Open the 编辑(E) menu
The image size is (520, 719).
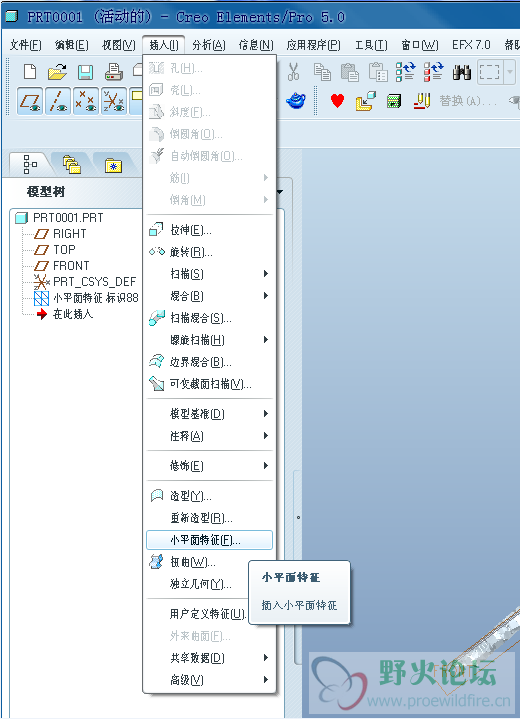(x=72, y=45)
